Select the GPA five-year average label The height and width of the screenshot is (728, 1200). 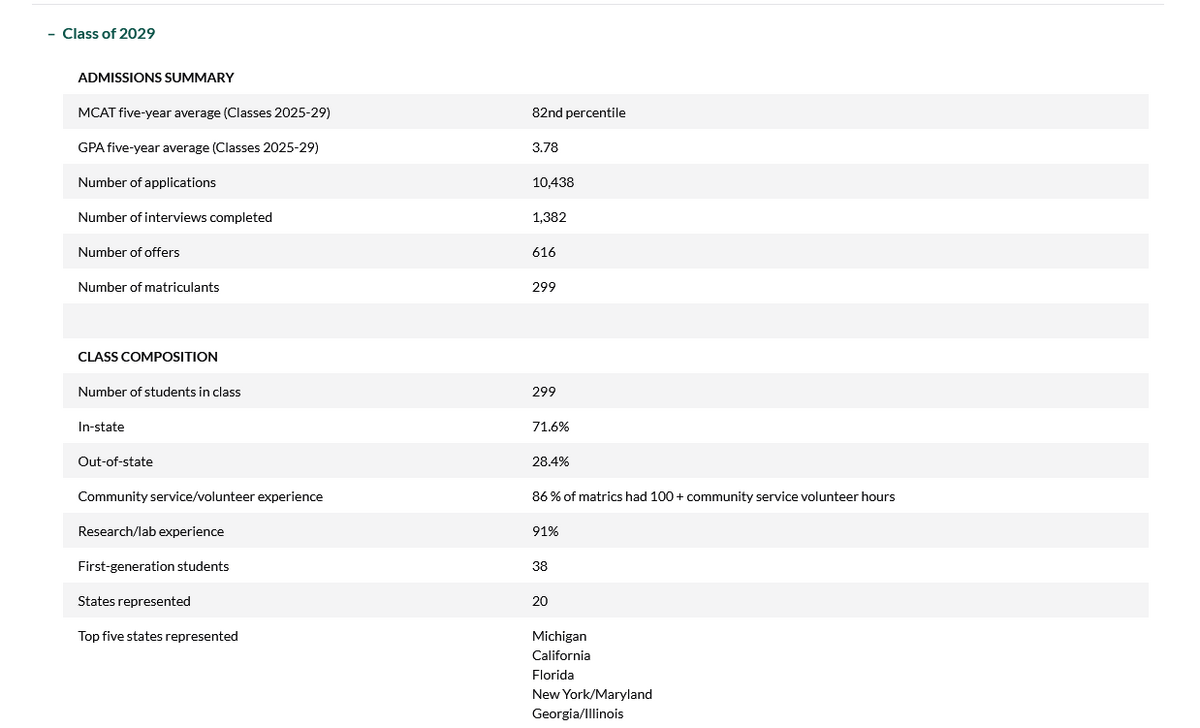[198, 148]
